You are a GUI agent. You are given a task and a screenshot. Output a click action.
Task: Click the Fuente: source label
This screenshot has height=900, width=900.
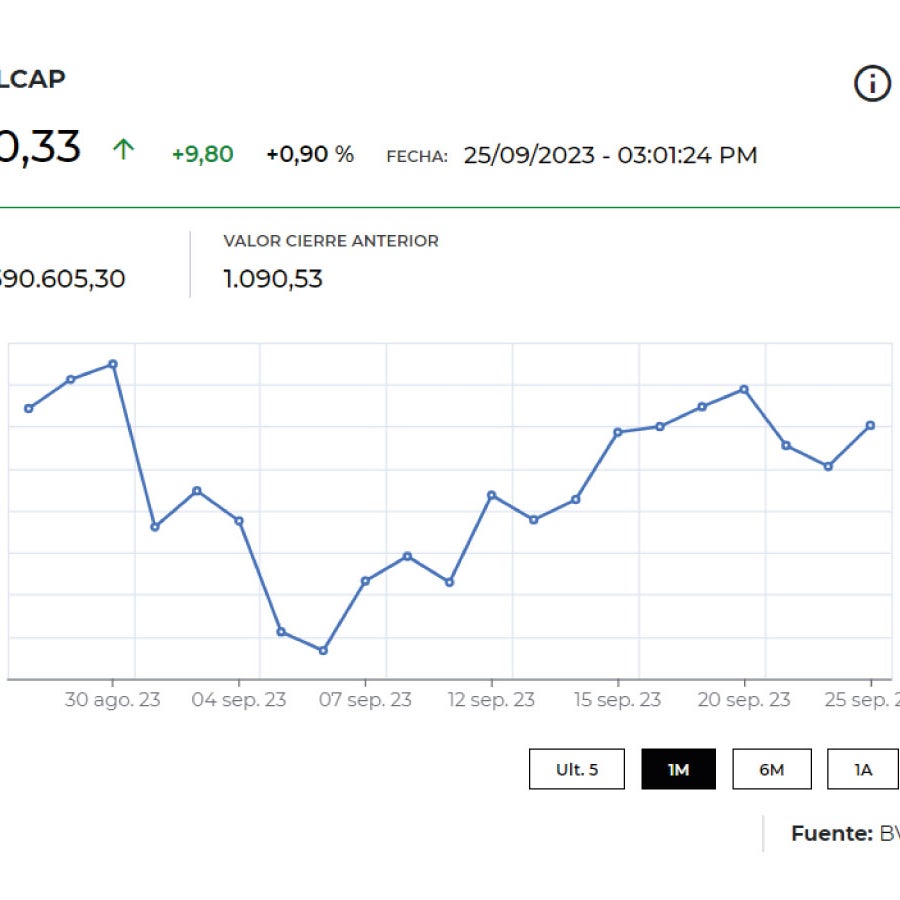832,833
